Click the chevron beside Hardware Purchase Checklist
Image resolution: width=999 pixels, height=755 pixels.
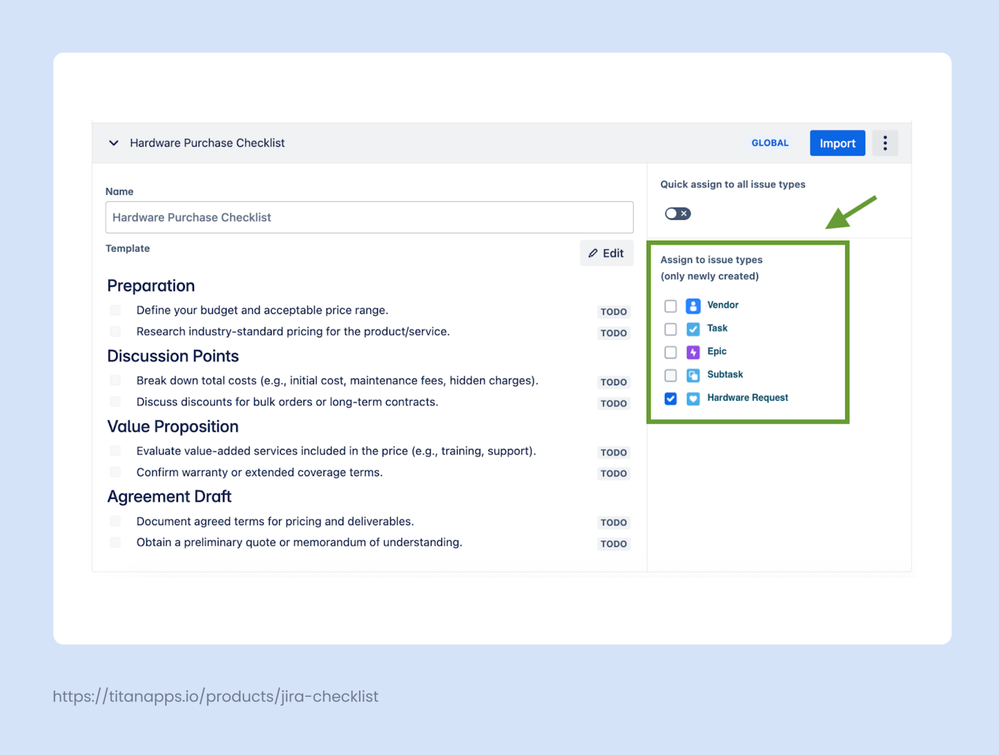(113, 142)
